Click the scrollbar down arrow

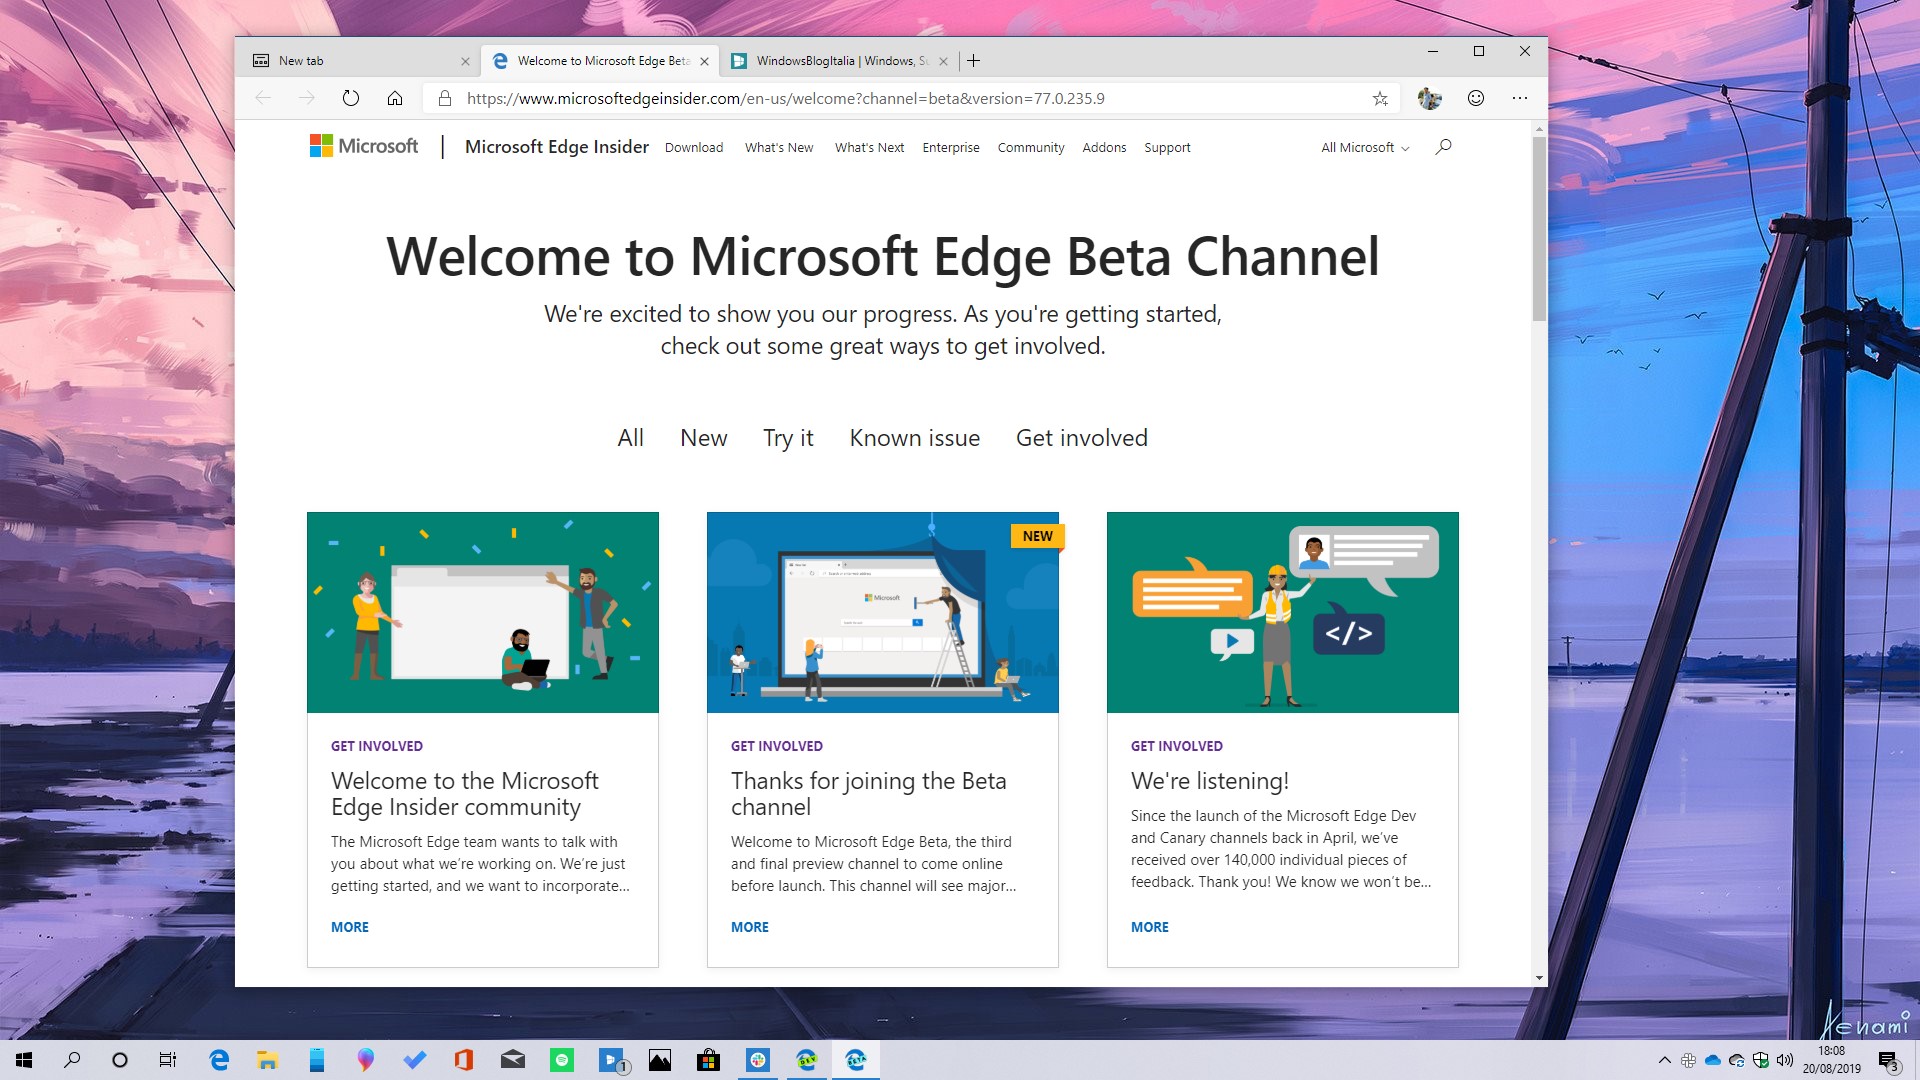(1539, 978)
